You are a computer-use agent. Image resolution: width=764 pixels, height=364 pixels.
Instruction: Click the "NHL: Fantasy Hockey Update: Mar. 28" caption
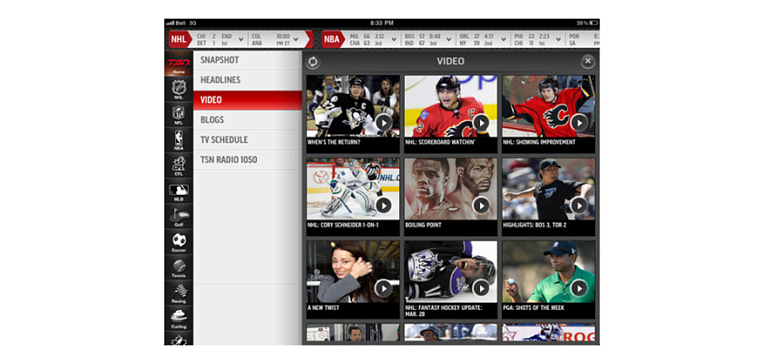tap(443, 311)
